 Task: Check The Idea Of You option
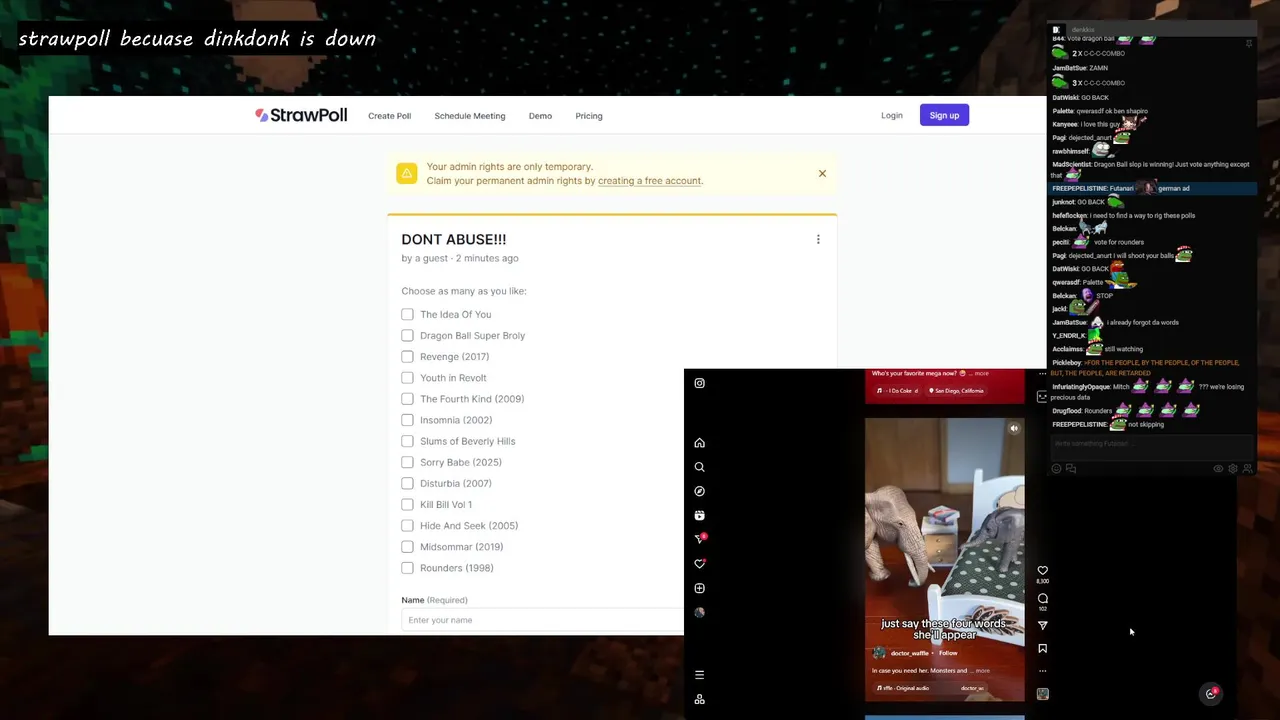[407, 314]
